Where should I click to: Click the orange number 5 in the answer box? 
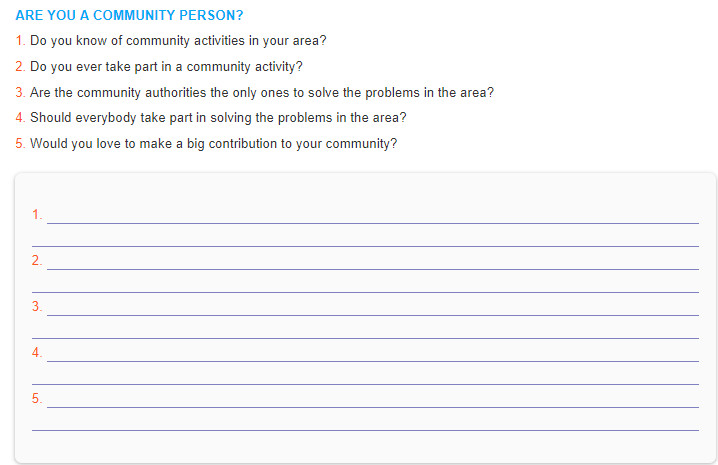click(37, 398)
